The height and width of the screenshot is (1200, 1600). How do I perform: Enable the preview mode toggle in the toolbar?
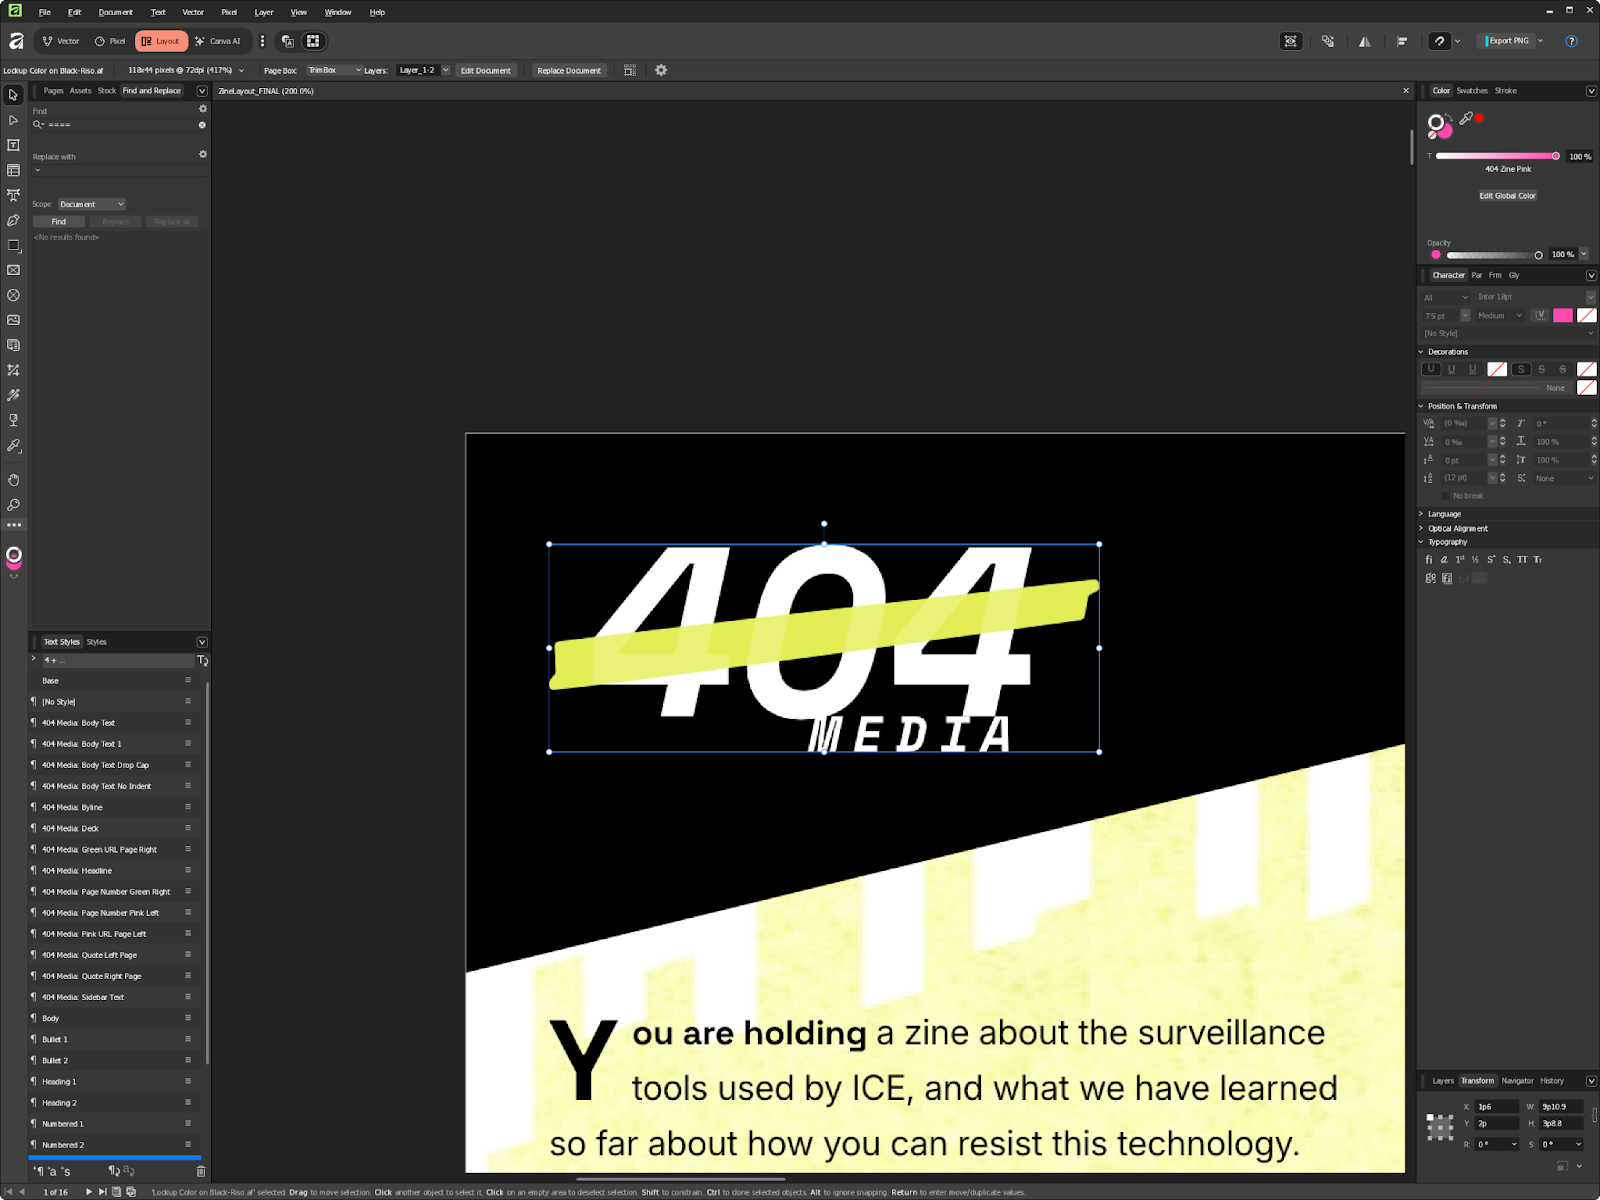[1291, 41]
